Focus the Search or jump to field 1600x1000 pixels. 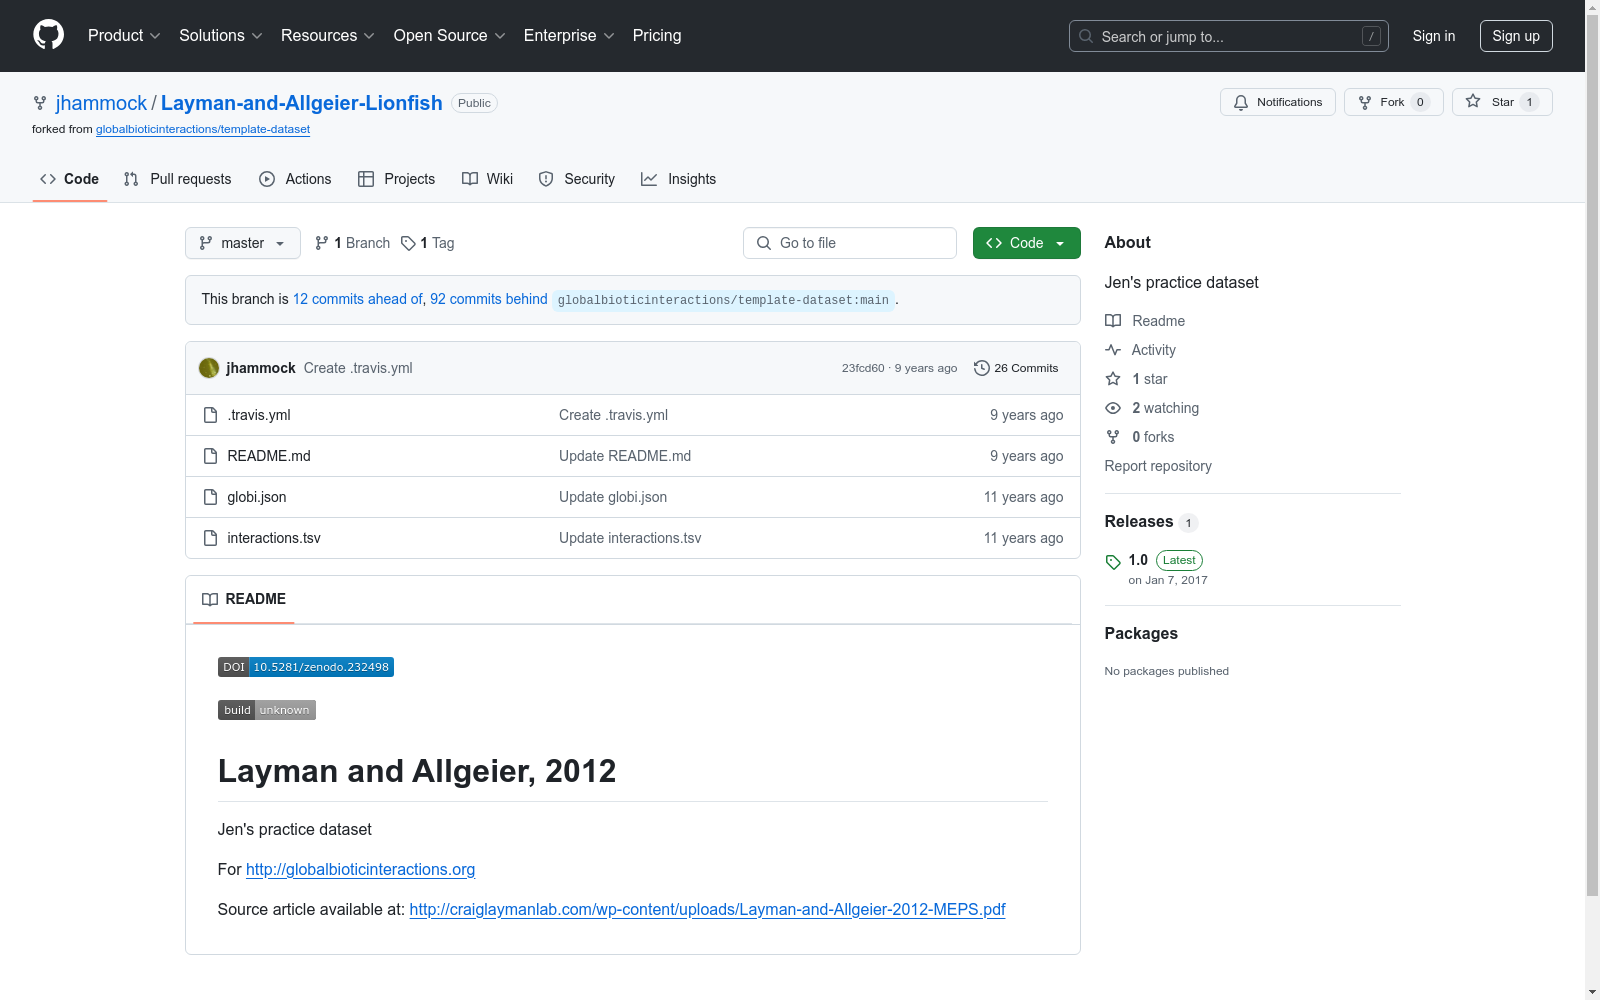1229,36
